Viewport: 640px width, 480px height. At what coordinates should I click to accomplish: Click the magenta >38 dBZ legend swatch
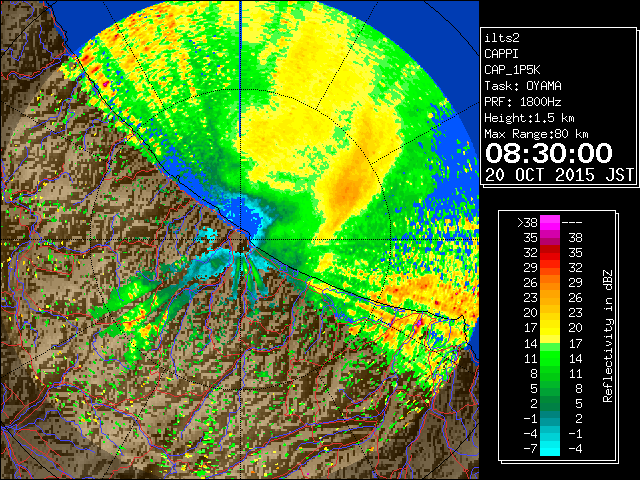pos(550,222)
